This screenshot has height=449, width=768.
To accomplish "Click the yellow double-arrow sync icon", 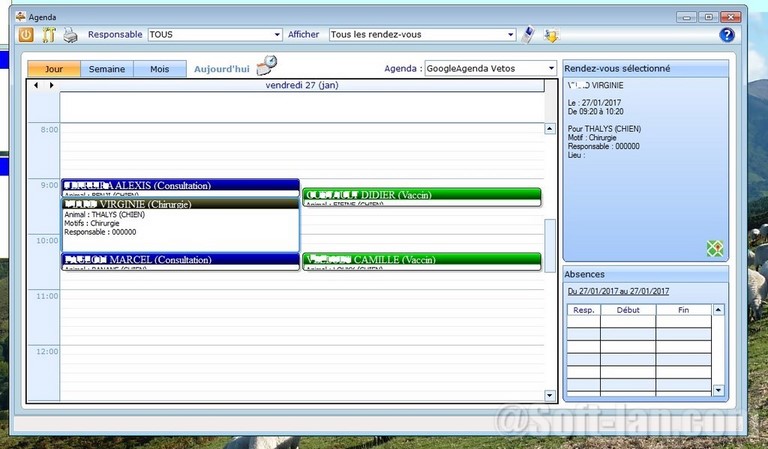I will coord(551,35).
